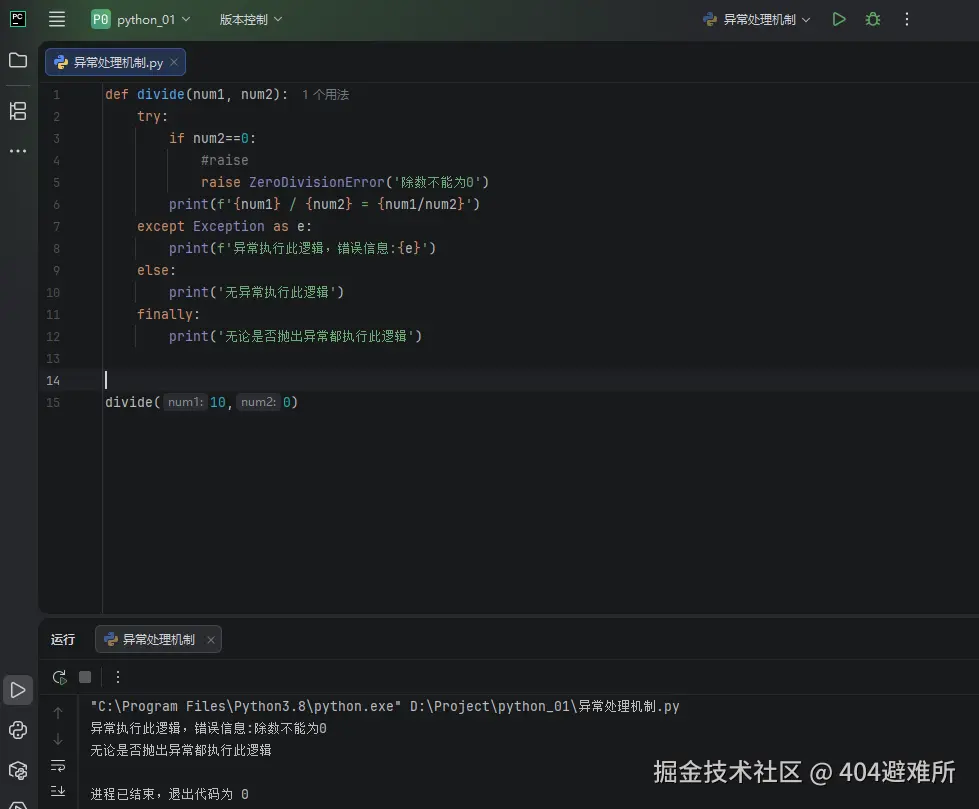Click '进程已结束，退出代码为 0' message

tap(169, 794)
